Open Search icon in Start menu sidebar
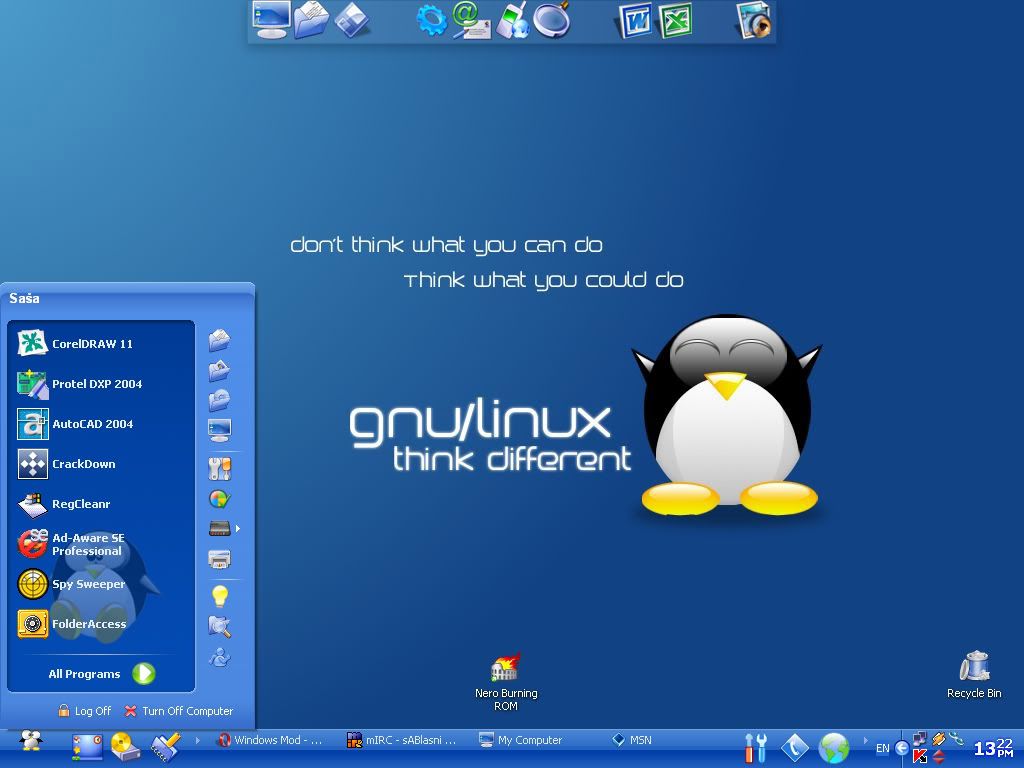1024x768 pixels. (219, 626)
